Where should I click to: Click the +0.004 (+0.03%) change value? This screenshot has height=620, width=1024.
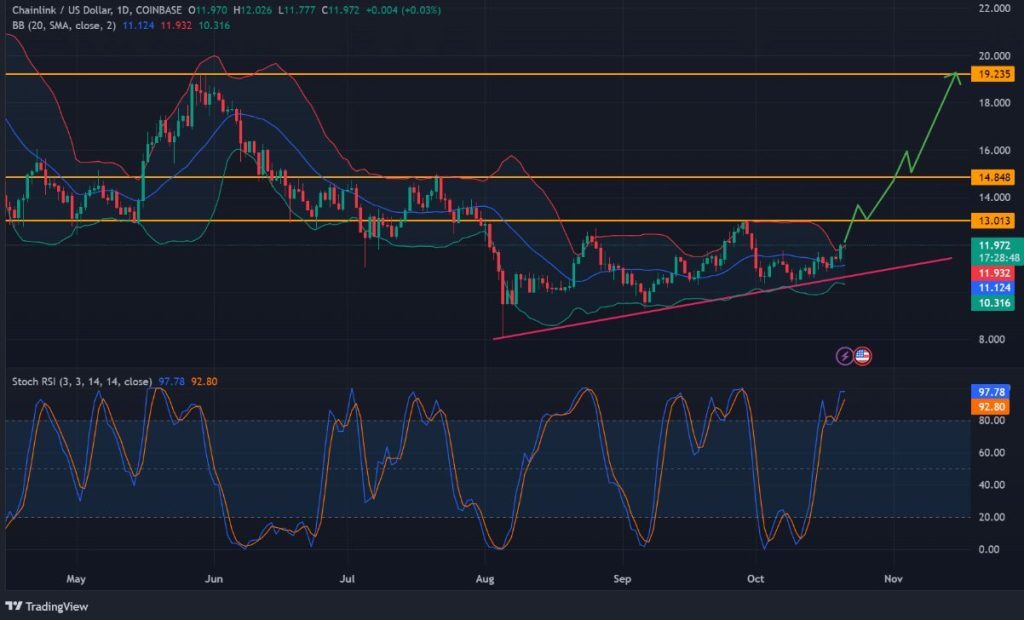405,10
